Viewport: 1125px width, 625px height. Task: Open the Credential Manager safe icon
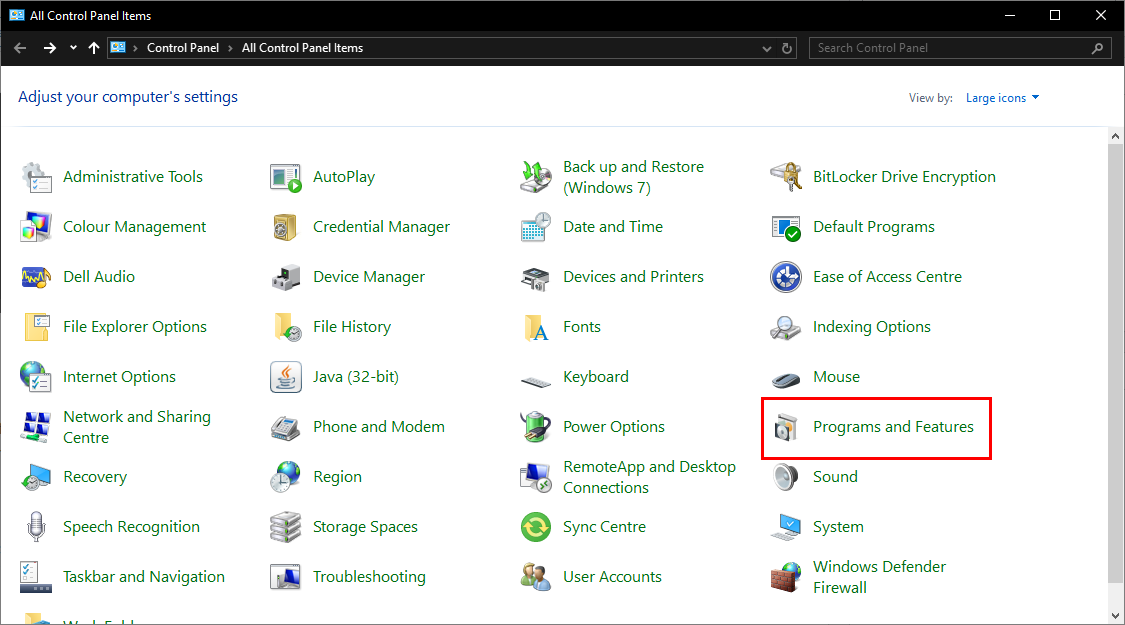tap(286, 227)
